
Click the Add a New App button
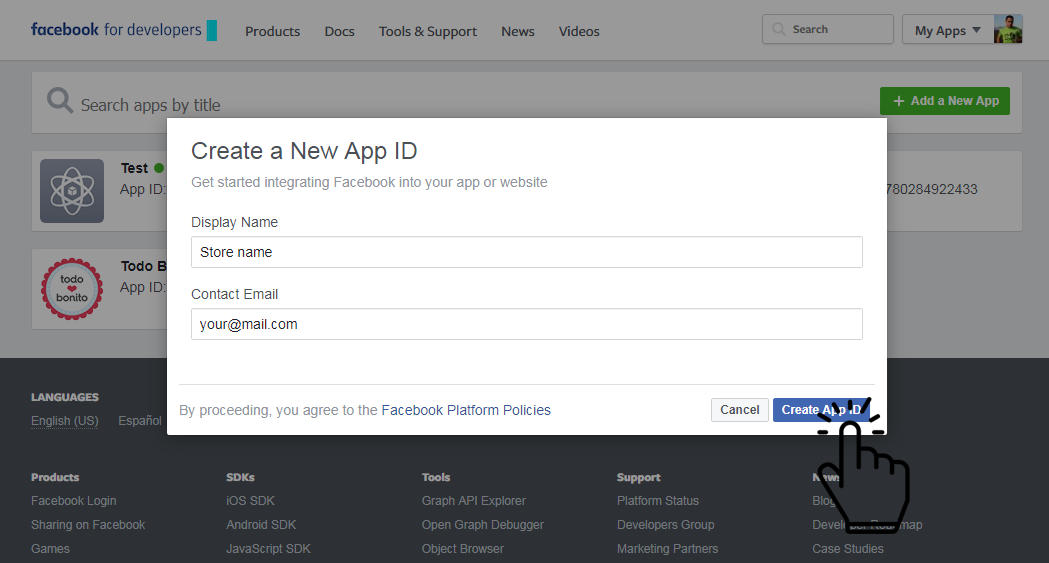[944, 101]
